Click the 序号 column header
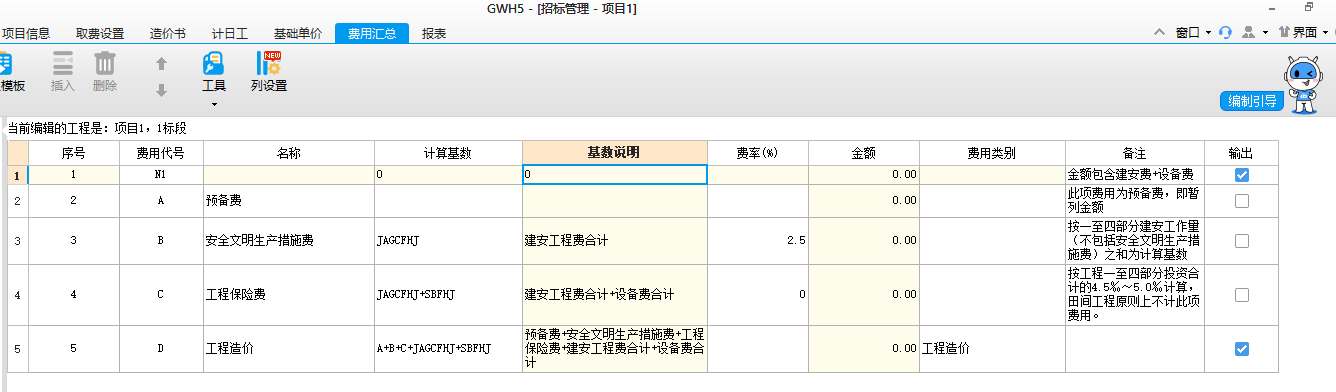The image size is (1336, 392). click(x=73, y=153)
